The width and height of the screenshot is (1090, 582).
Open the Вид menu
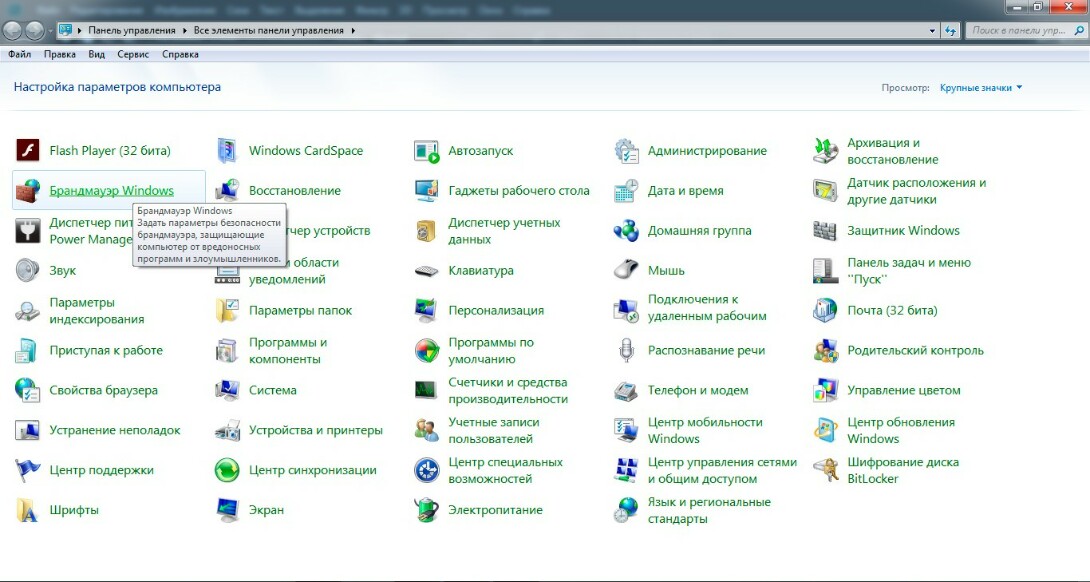[x=97, y=54]
